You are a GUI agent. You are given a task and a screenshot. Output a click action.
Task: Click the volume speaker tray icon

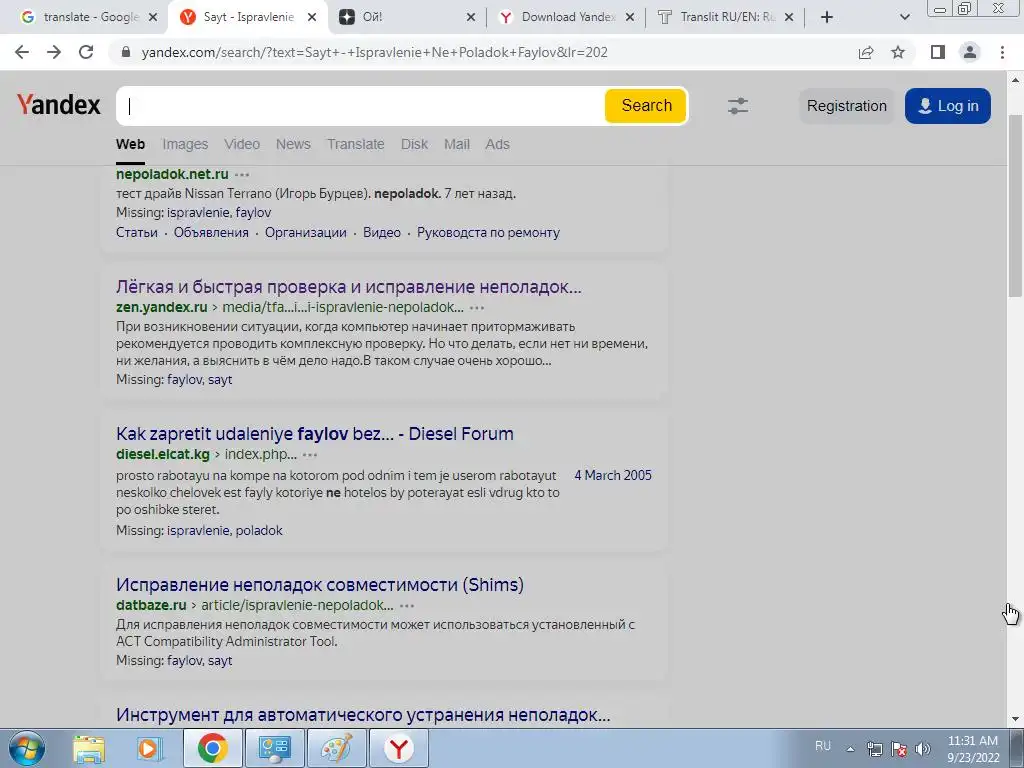coord(923,748)
